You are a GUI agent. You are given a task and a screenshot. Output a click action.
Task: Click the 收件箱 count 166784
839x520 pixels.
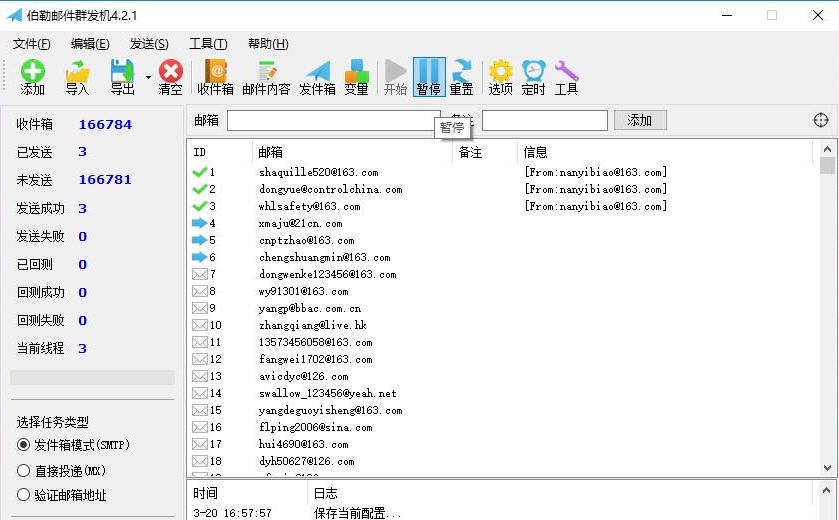click(105, 125)
